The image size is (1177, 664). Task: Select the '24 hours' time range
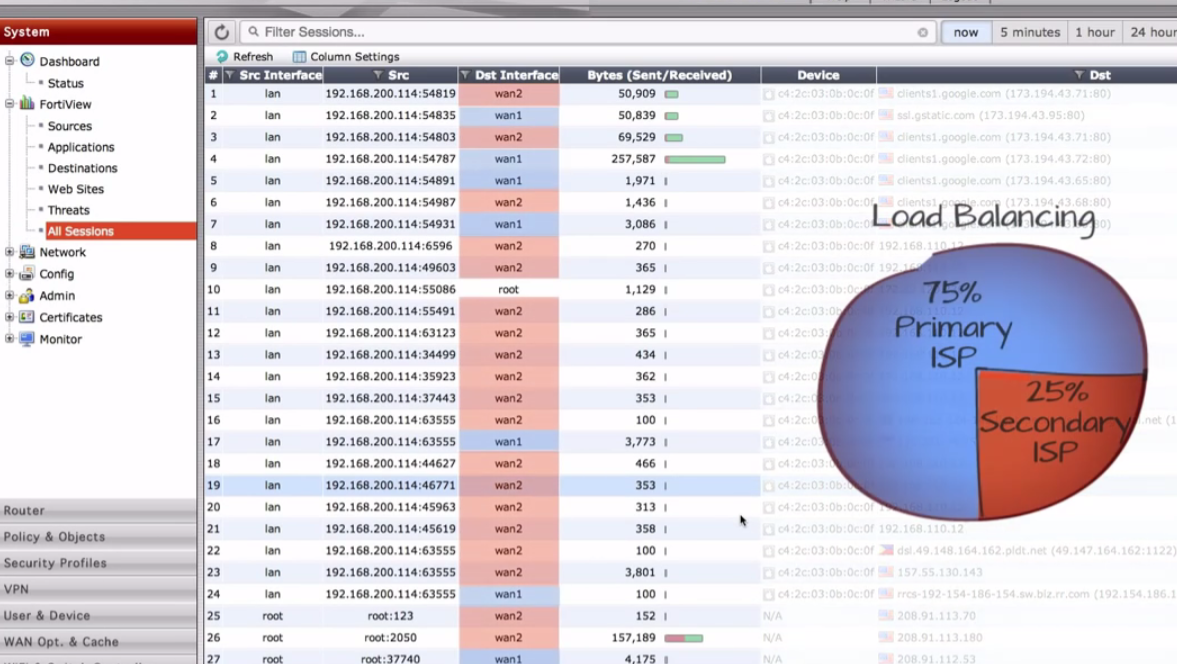(x=1151, y=32)
